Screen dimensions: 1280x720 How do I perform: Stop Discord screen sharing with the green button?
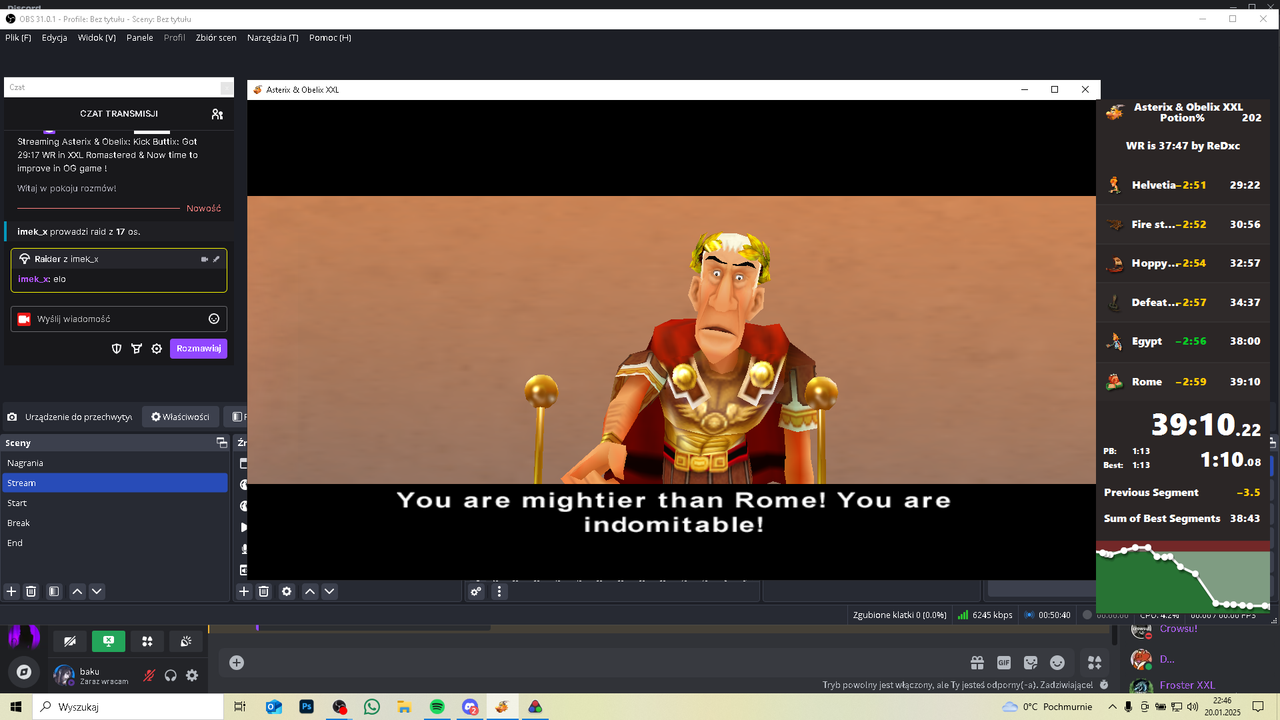[x=108, y=642]
